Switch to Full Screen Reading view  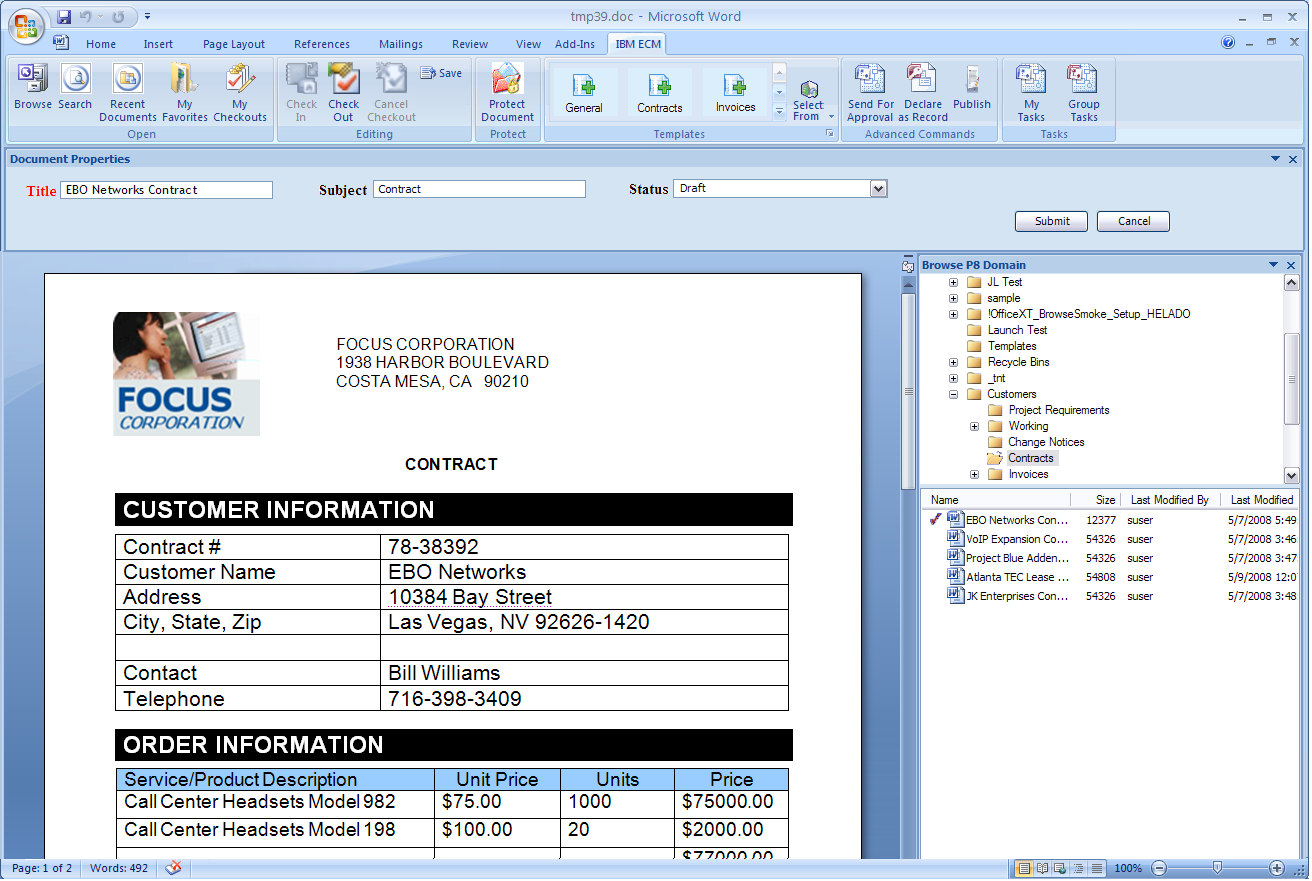[x=1042, y=868]
